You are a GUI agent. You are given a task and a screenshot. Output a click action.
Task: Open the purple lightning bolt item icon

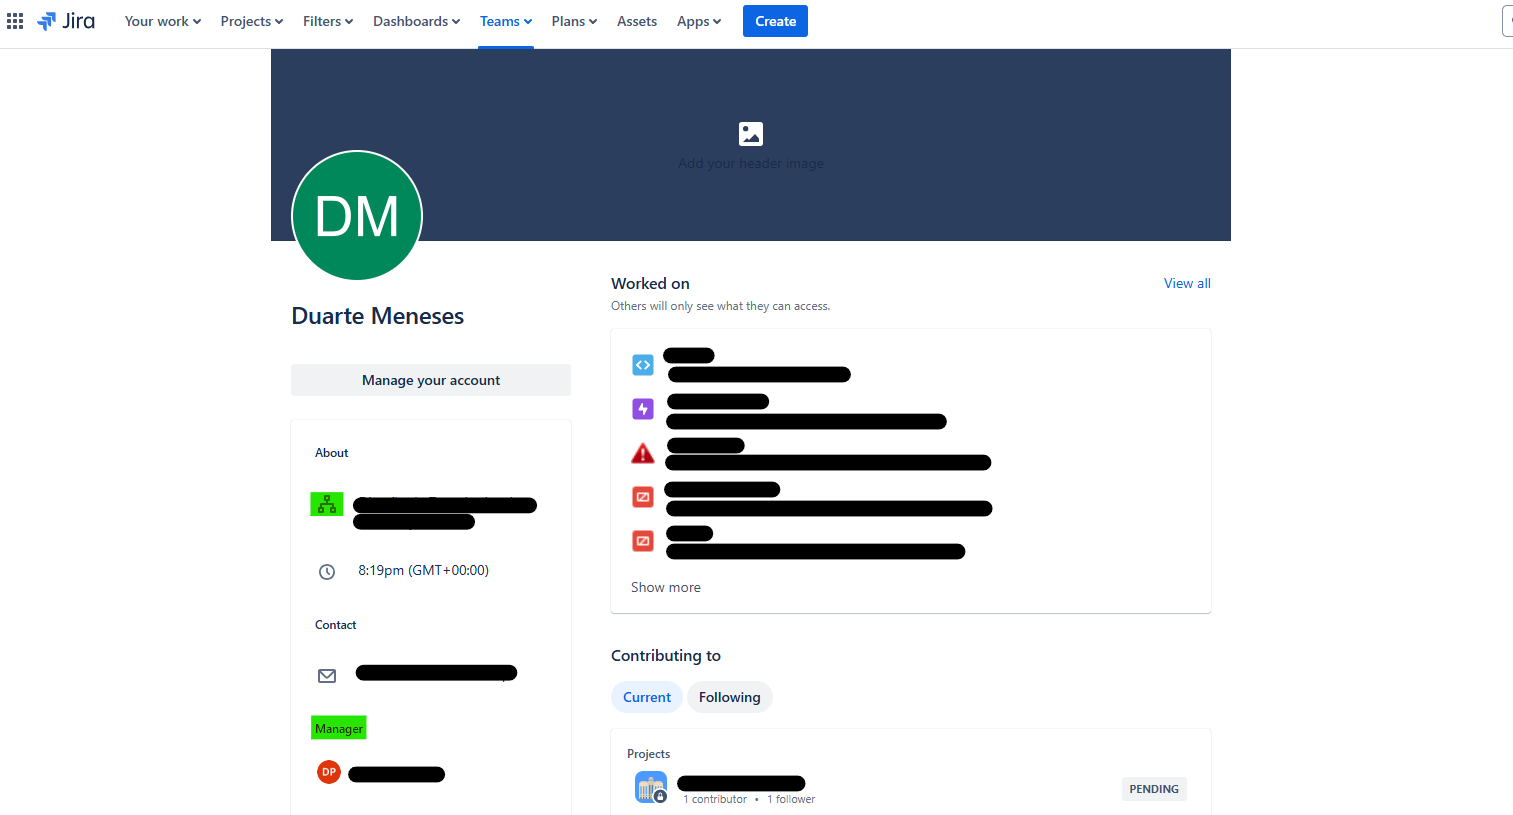point(643,409)
